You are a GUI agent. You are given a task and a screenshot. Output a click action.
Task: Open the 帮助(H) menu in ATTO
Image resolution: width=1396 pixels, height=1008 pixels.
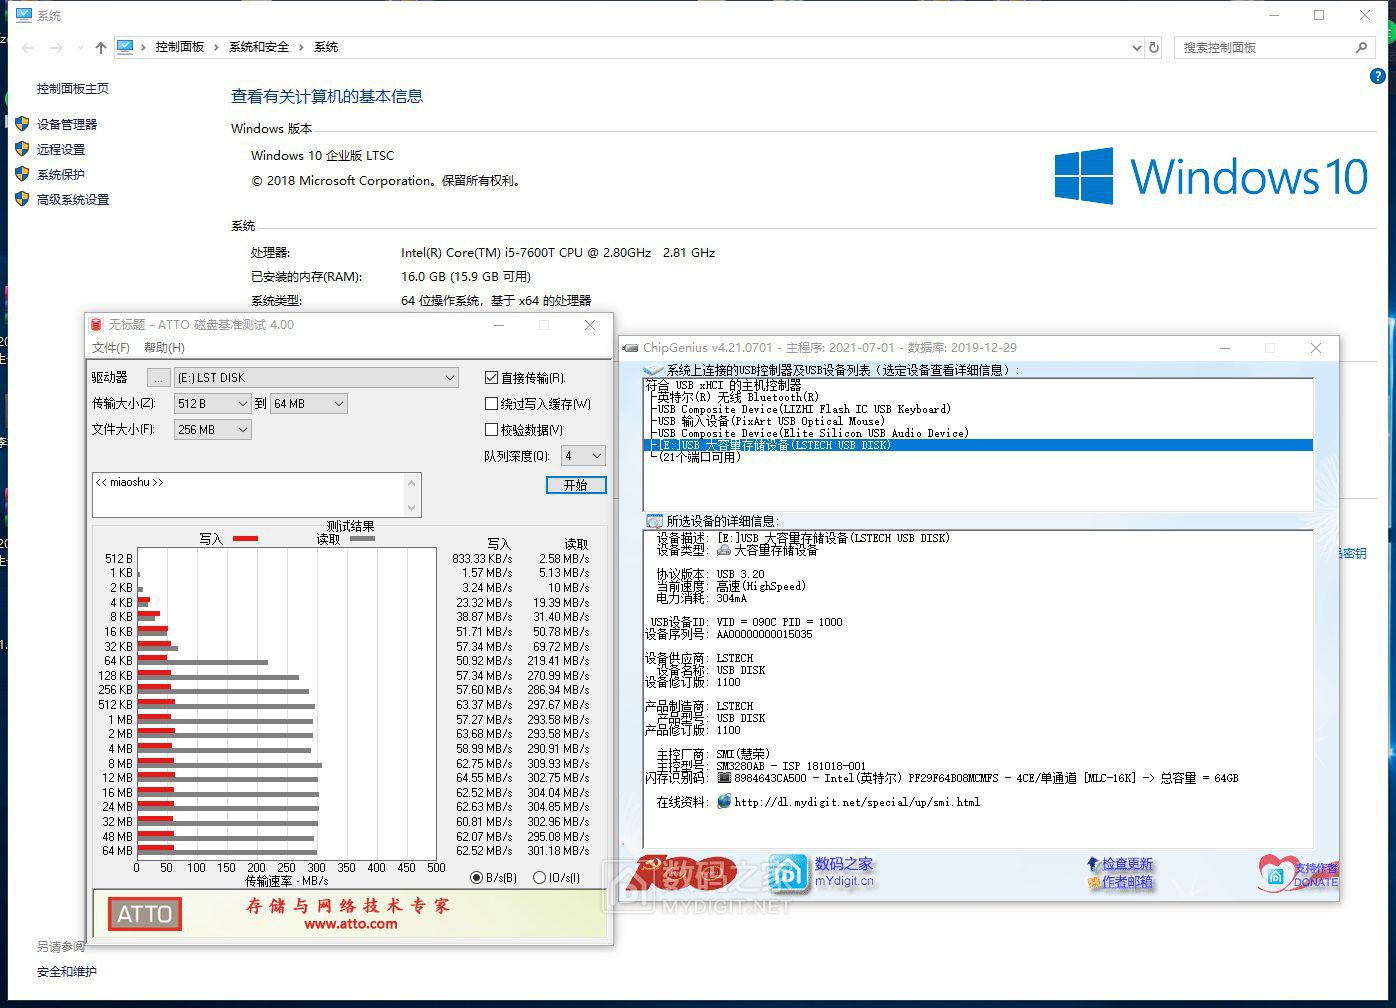point(164,347)
